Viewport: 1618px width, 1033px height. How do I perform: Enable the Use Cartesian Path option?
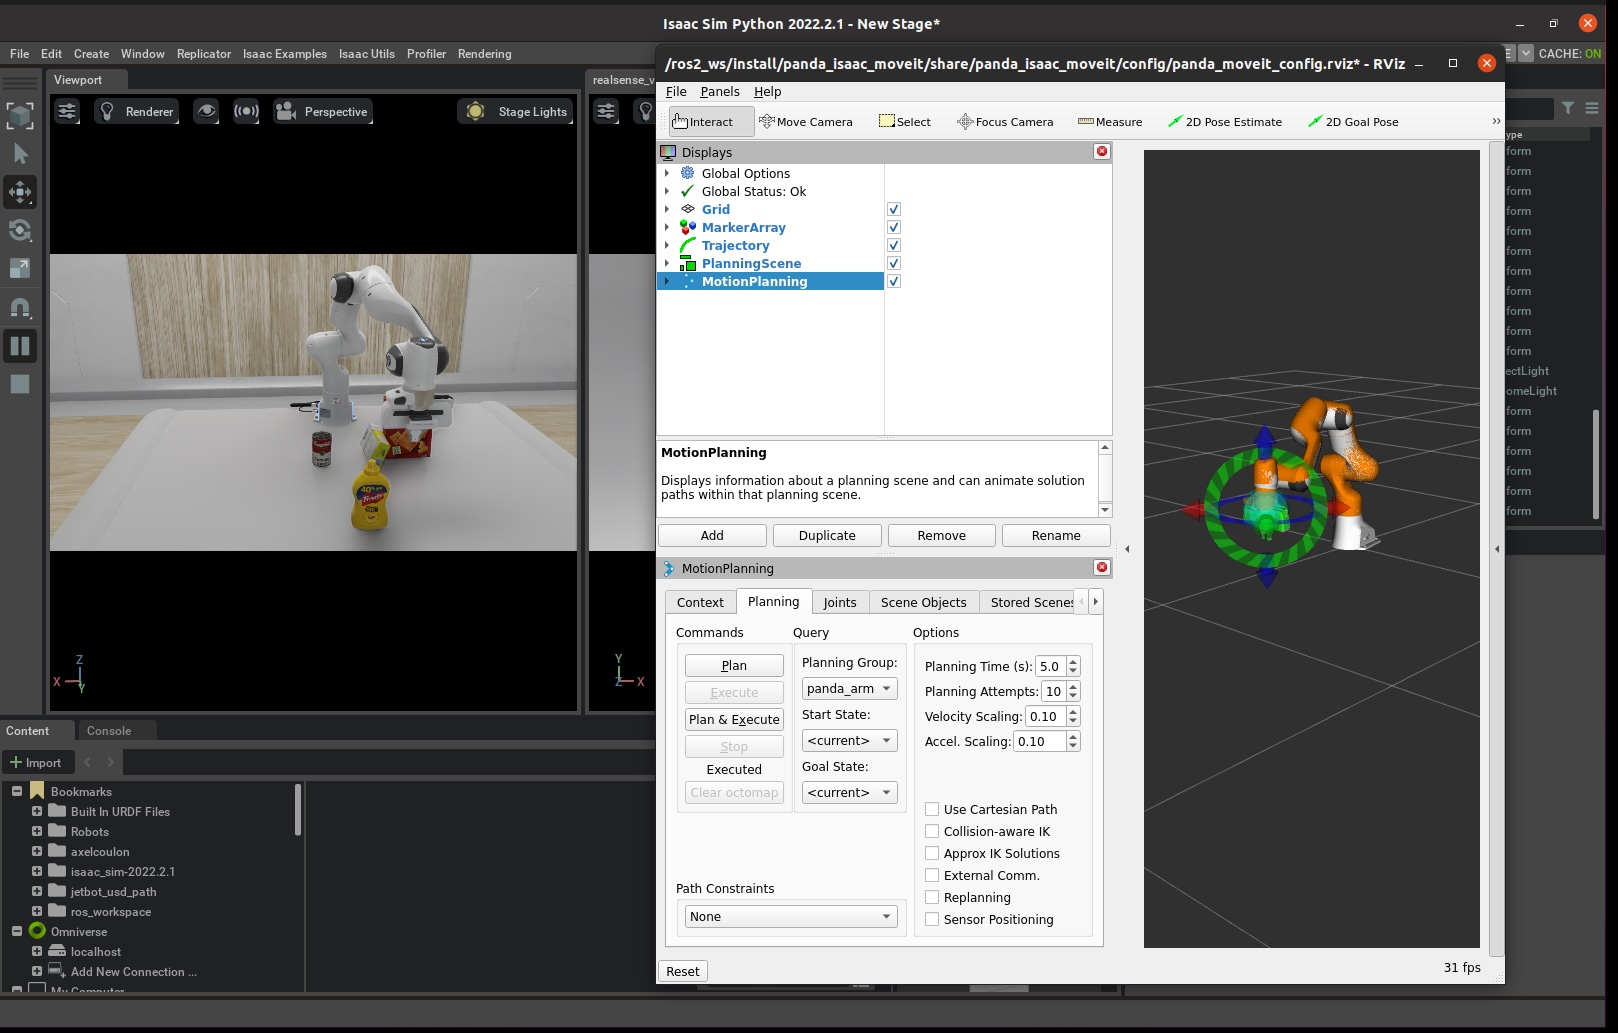pos(932,810)
